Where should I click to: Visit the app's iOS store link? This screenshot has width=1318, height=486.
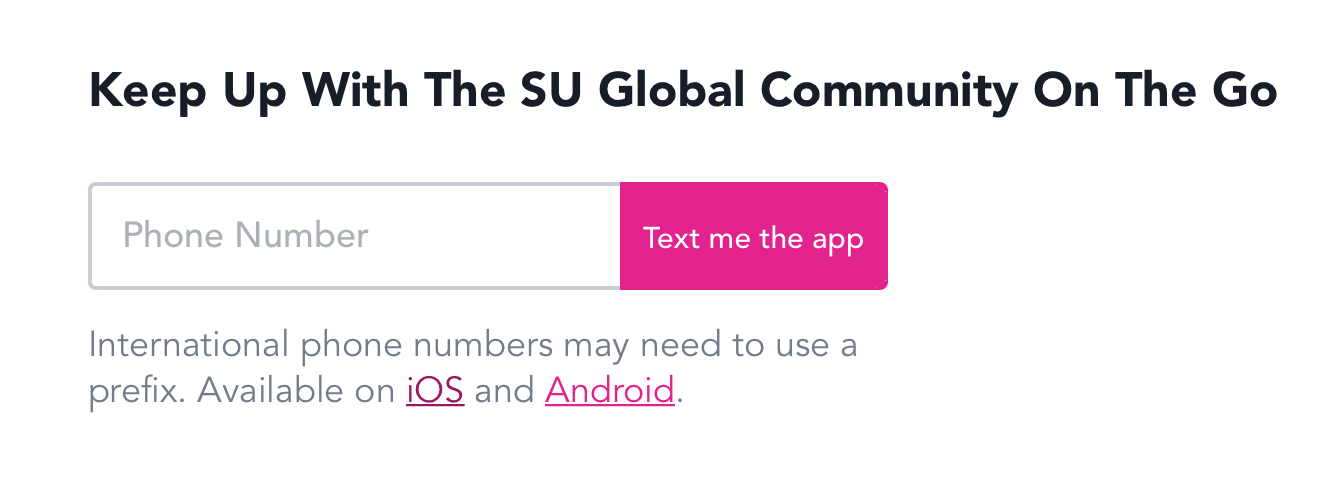(x=435, y=389)
